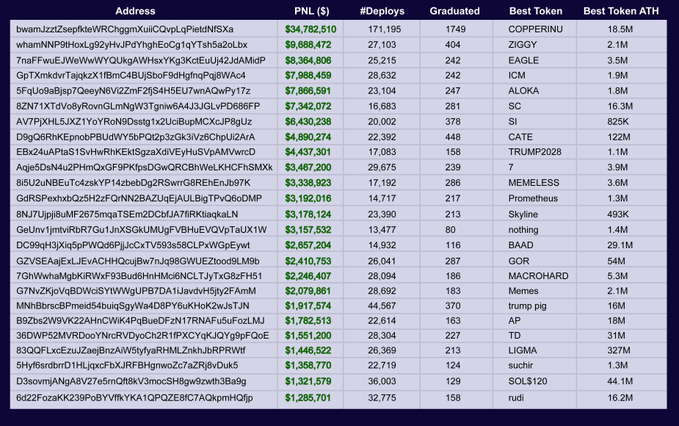This screenshot has width=679, height=426.
Task: Click the 16.2M ATH value
Action: [x=620, y=397]
